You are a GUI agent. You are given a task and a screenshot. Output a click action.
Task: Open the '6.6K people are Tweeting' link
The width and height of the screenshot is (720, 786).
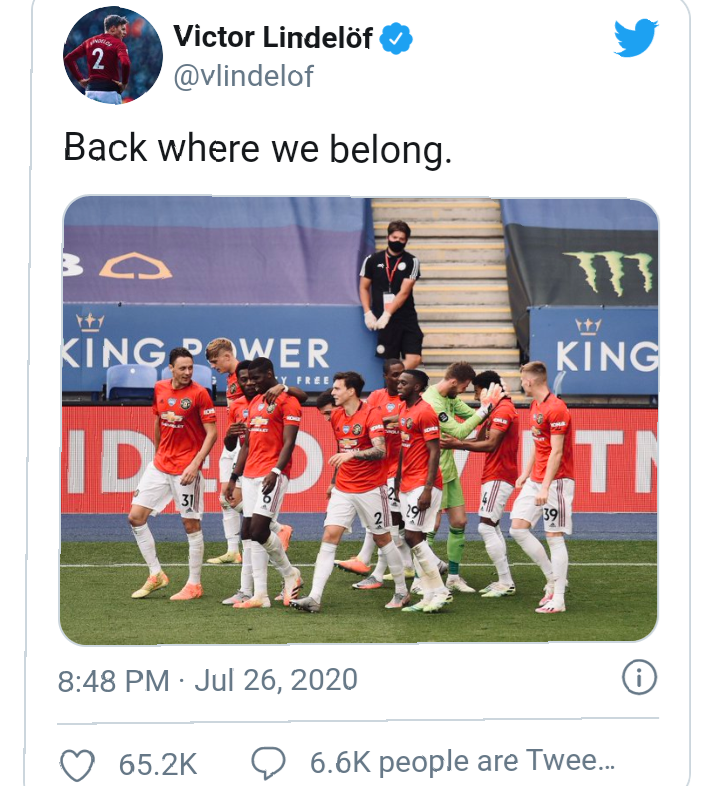coord(462,765)
